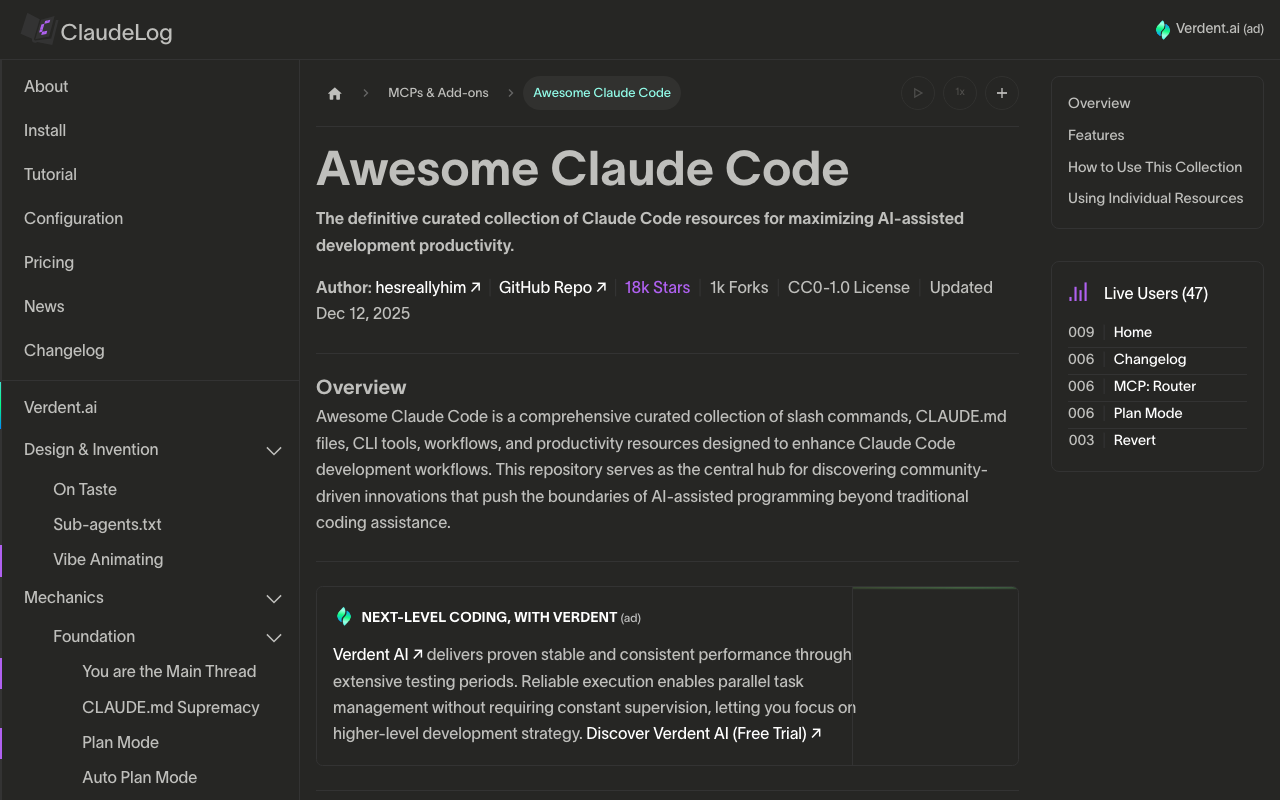Collapse the Foundation subsection
The image size is (1280, 800).
274,637
